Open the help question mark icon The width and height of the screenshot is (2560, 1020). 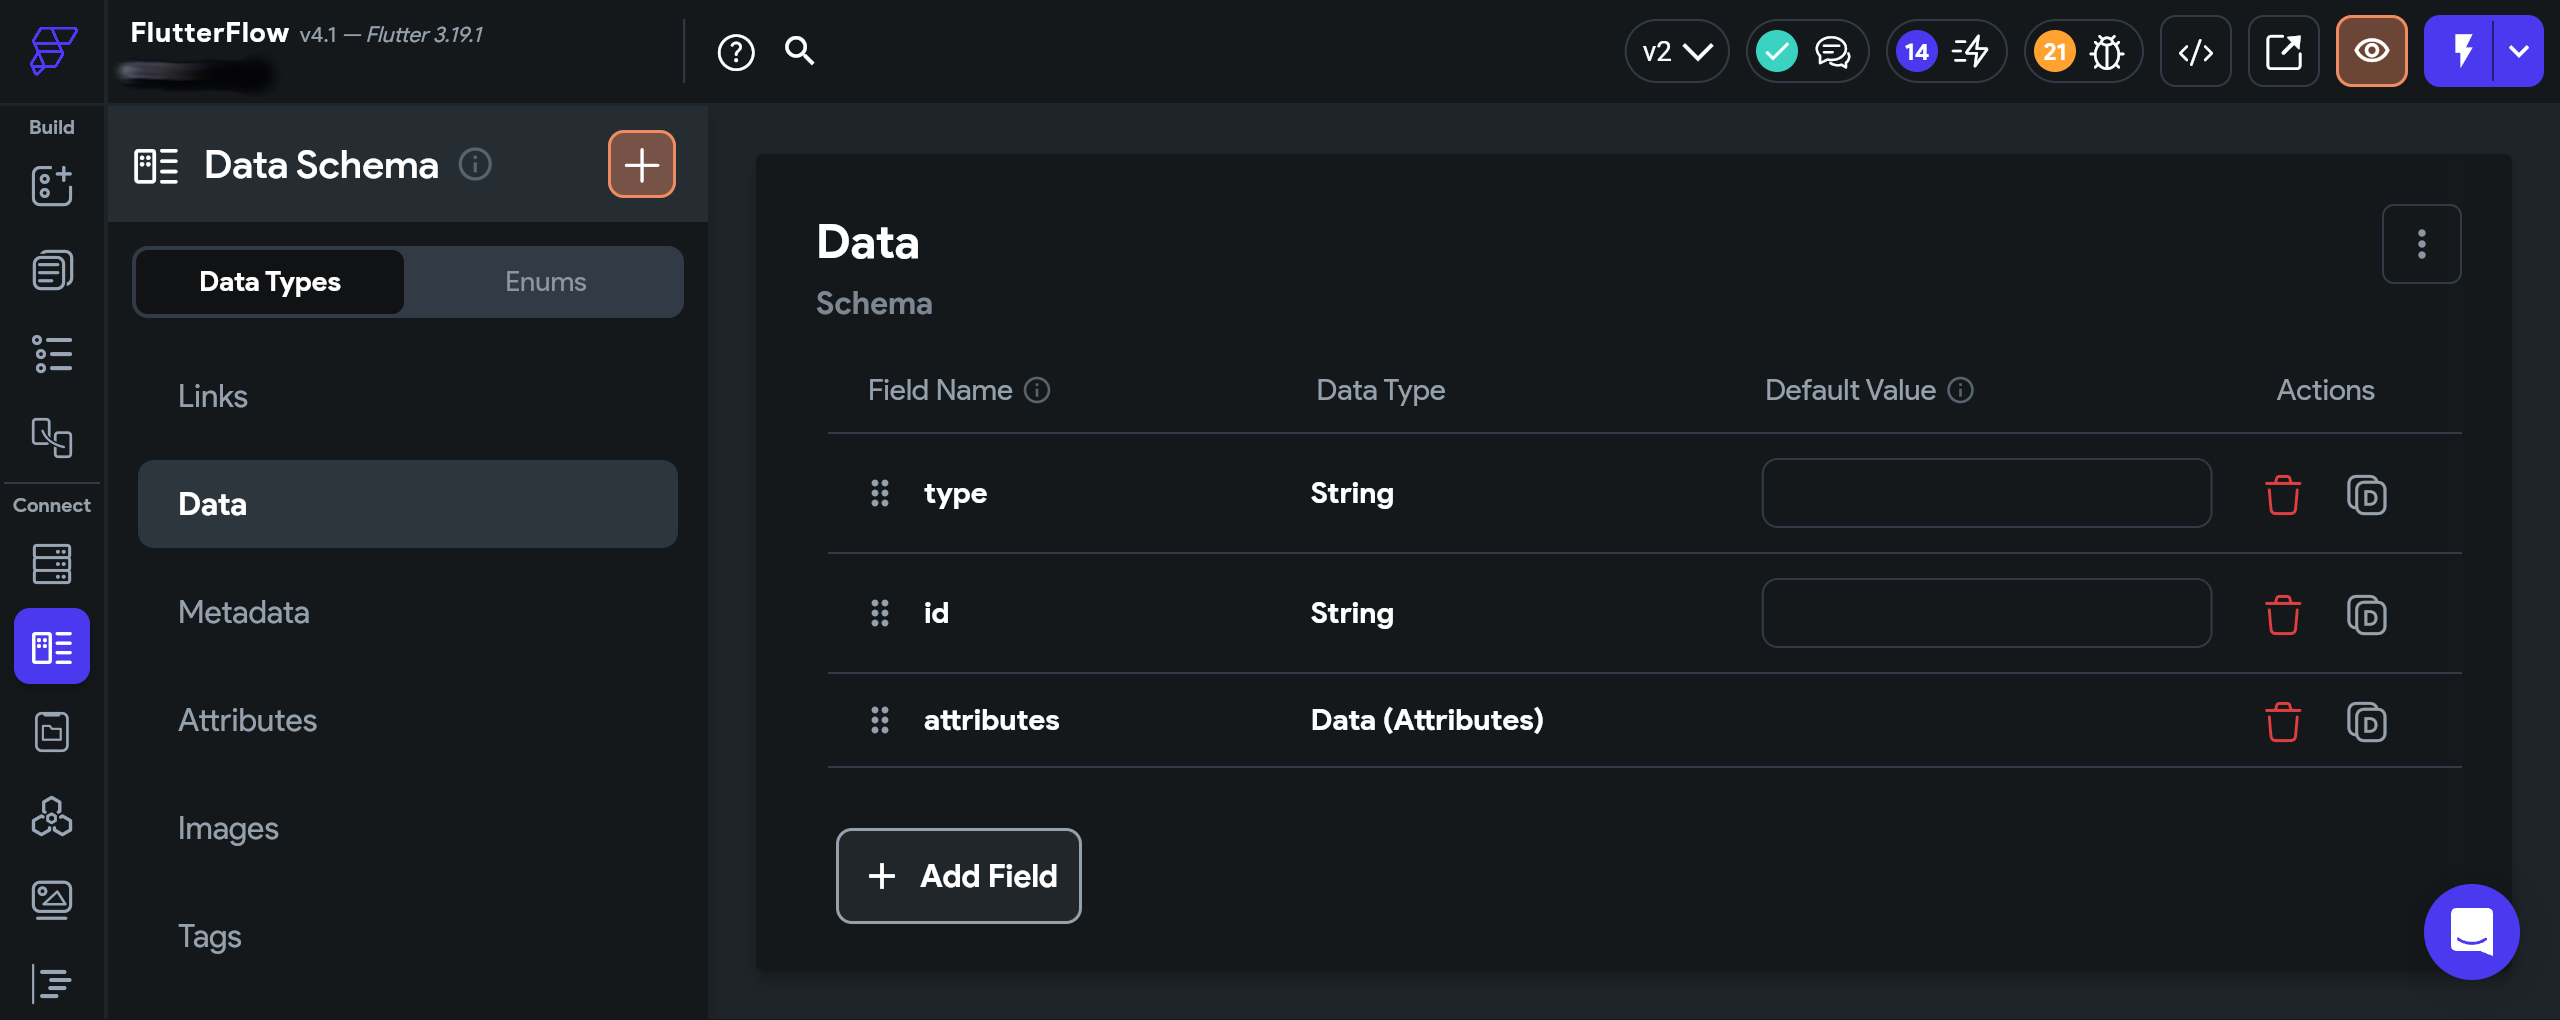(736, 52)
